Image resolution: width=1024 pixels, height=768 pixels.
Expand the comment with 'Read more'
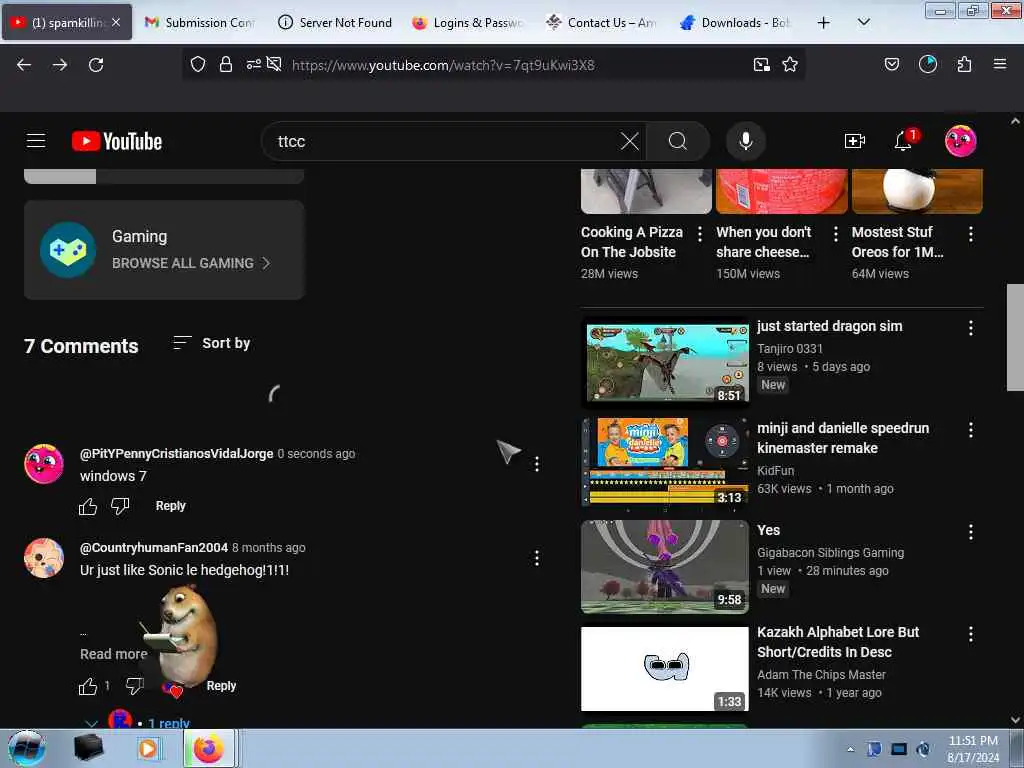click(114, 654)
